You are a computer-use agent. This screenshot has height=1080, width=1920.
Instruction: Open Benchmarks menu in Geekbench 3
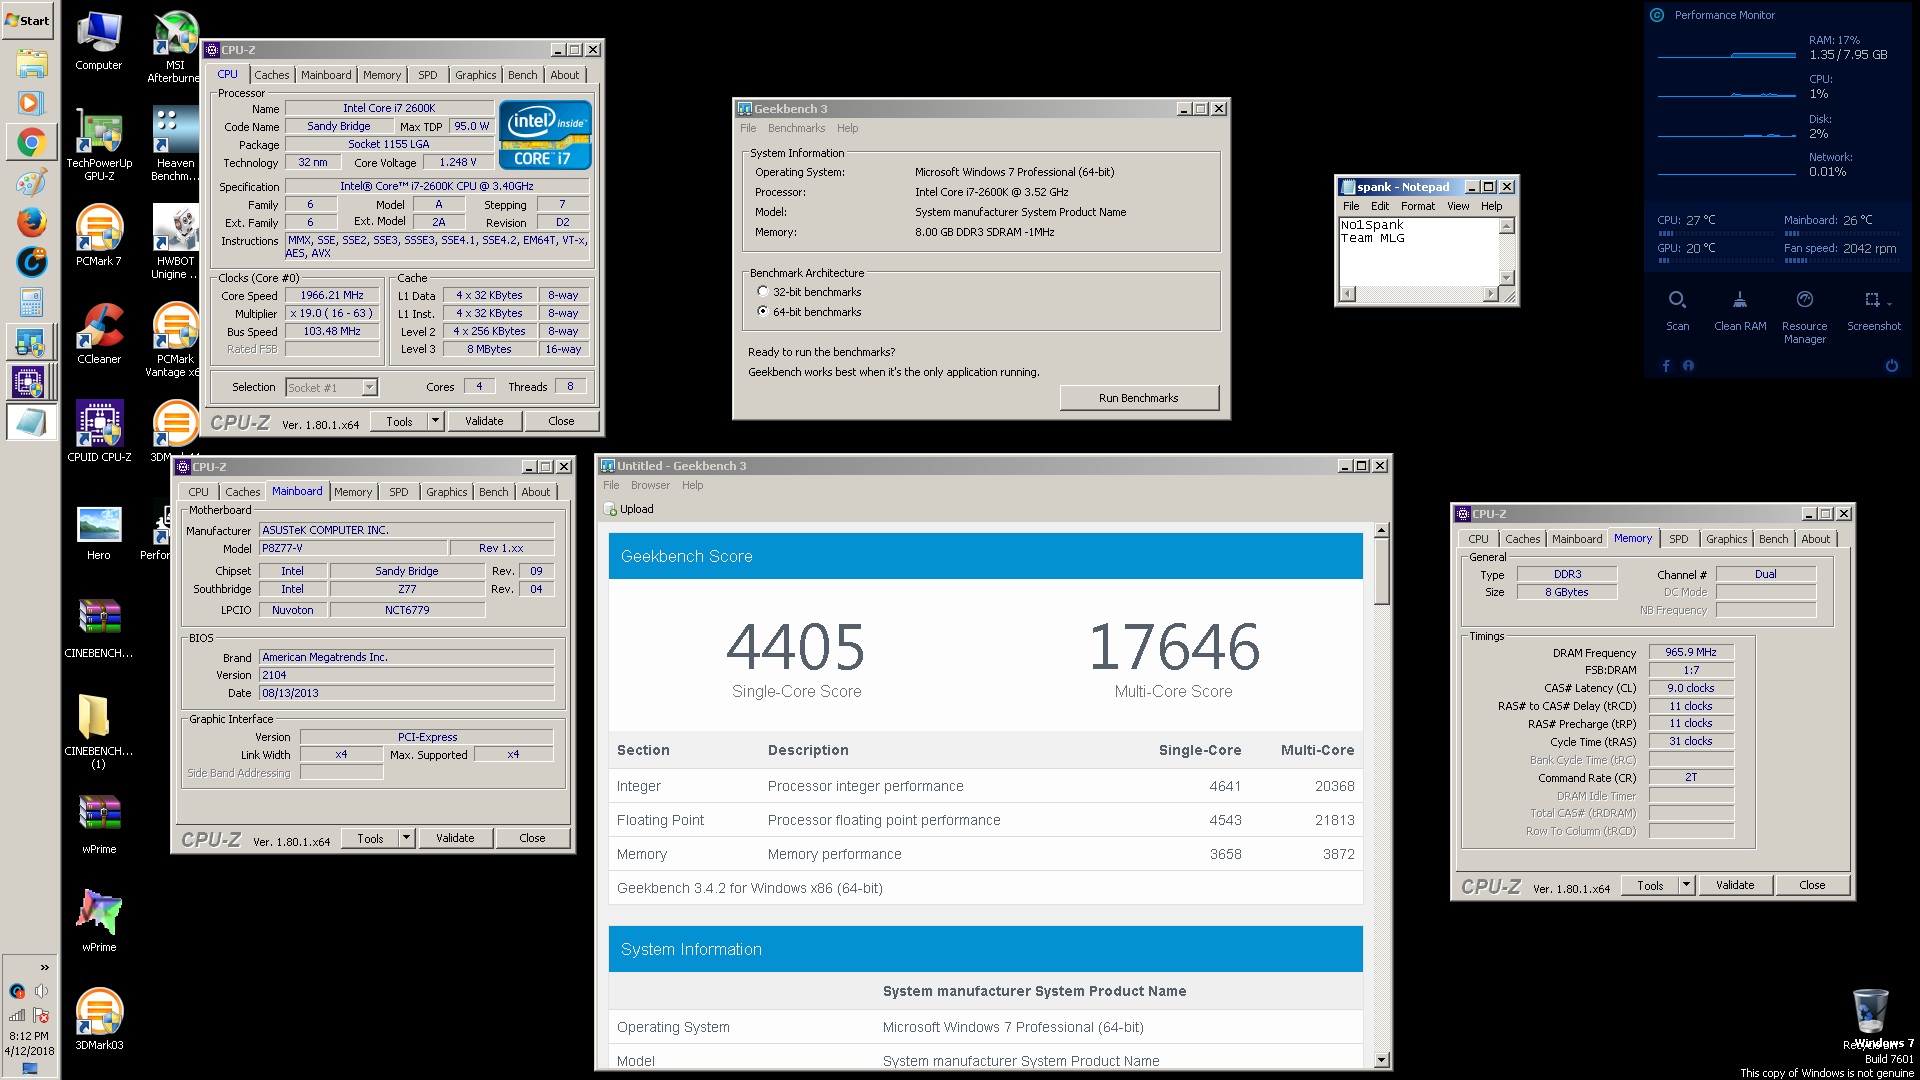796,128
